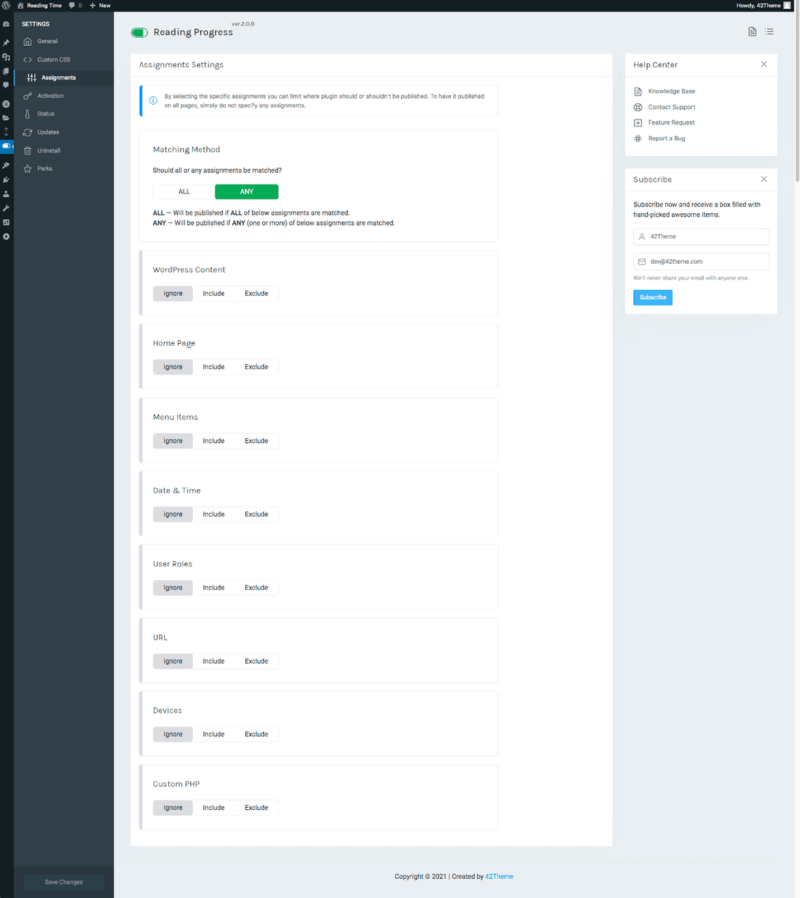The width and height of the screenshot is (800, 898).
Task: Set URL assignment to Include
Action: tap(214, 661)
